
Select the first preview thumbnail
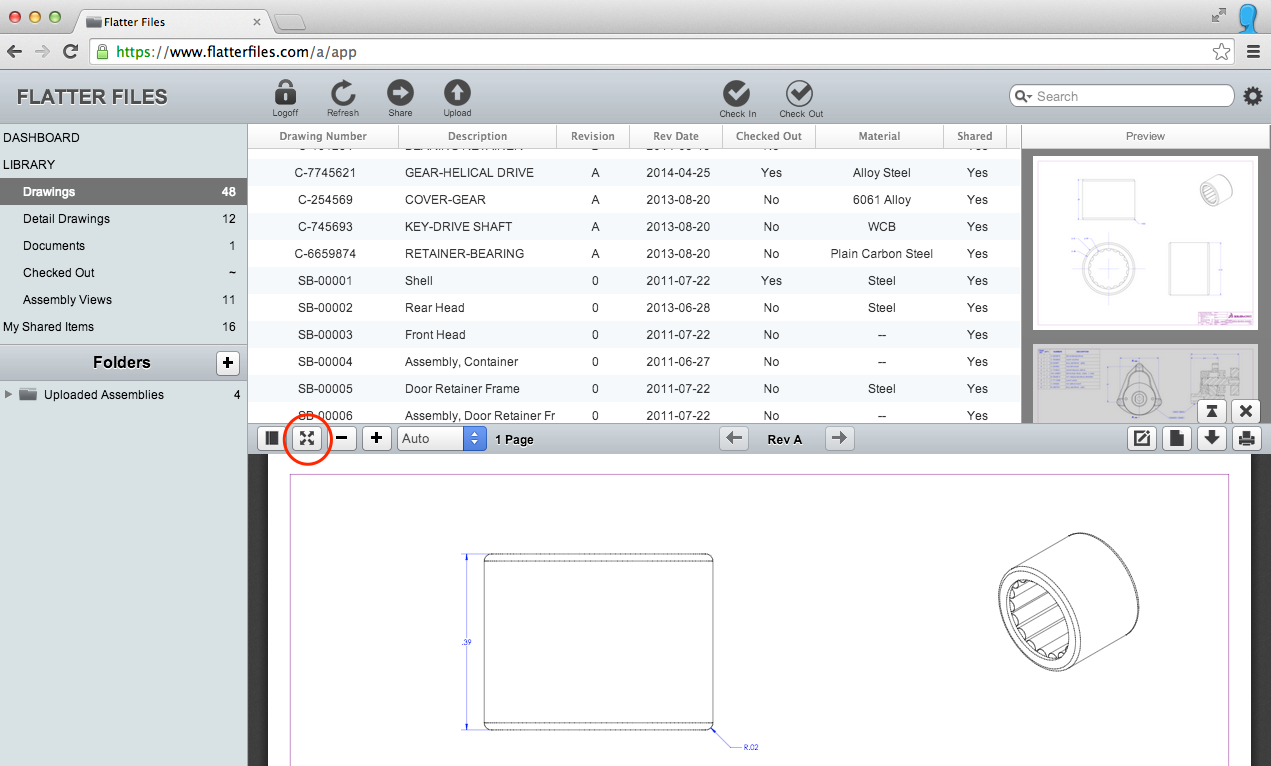click(1145, 242)
